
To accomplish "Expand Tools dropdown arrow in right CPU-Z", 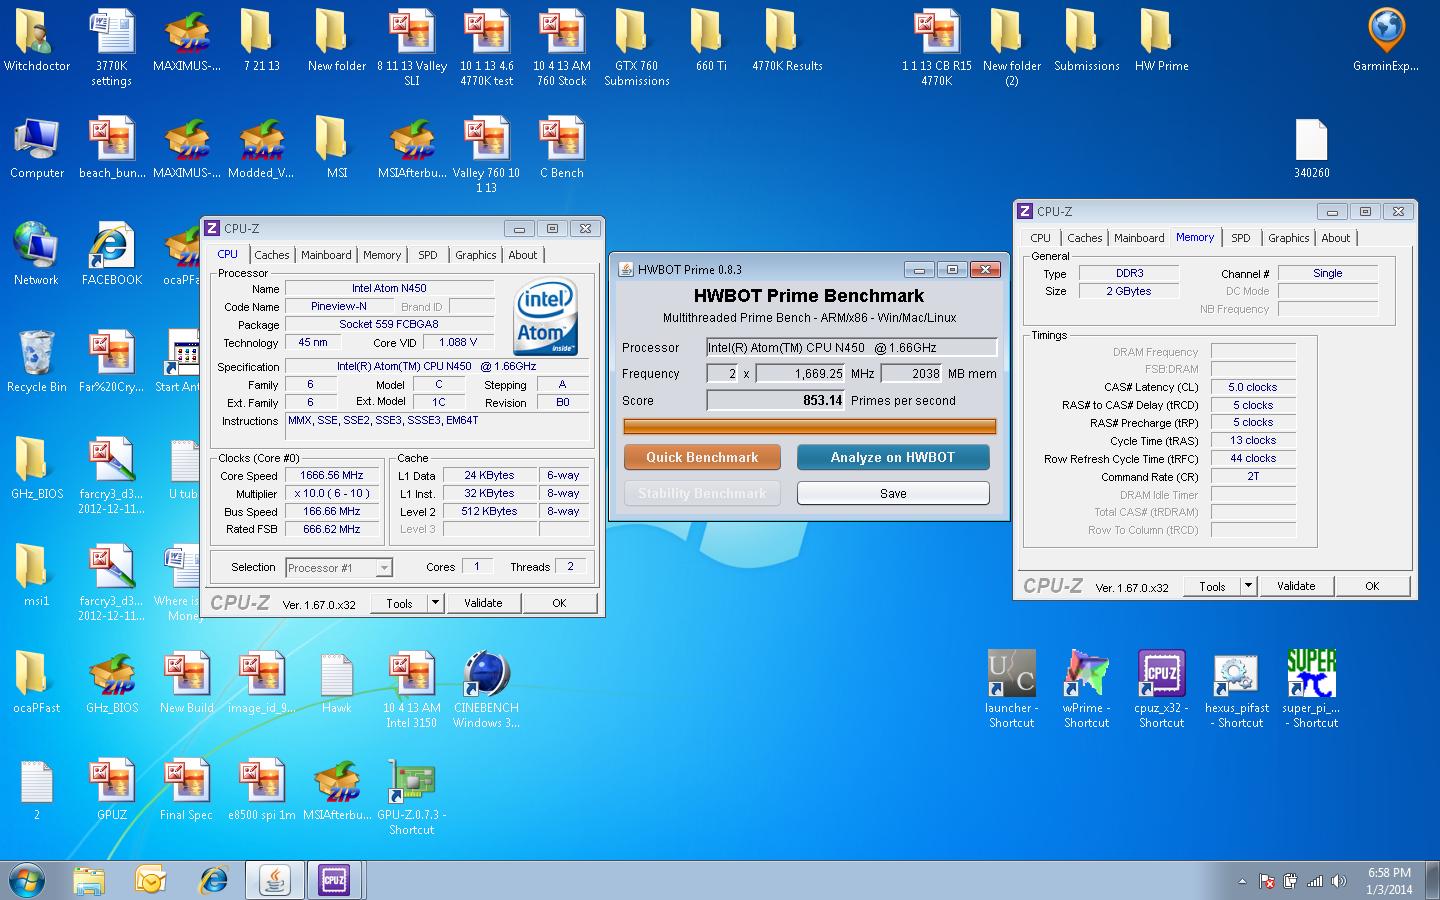I will 1248,586.
